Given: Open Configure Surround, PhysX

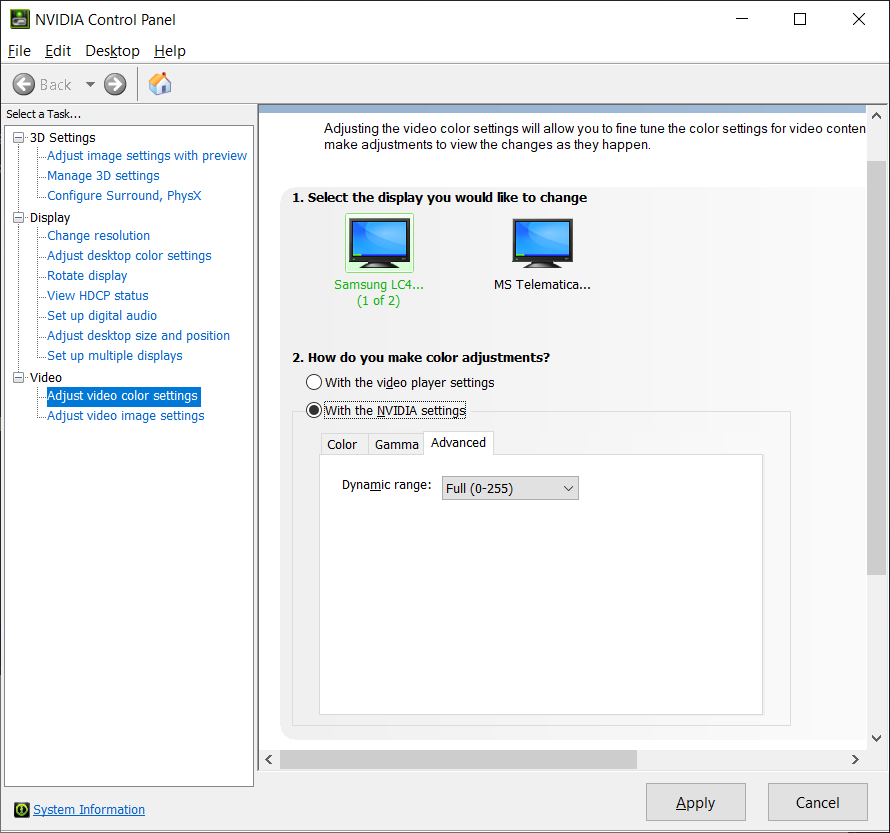Looking at the screenshot, I should (124, 195).
